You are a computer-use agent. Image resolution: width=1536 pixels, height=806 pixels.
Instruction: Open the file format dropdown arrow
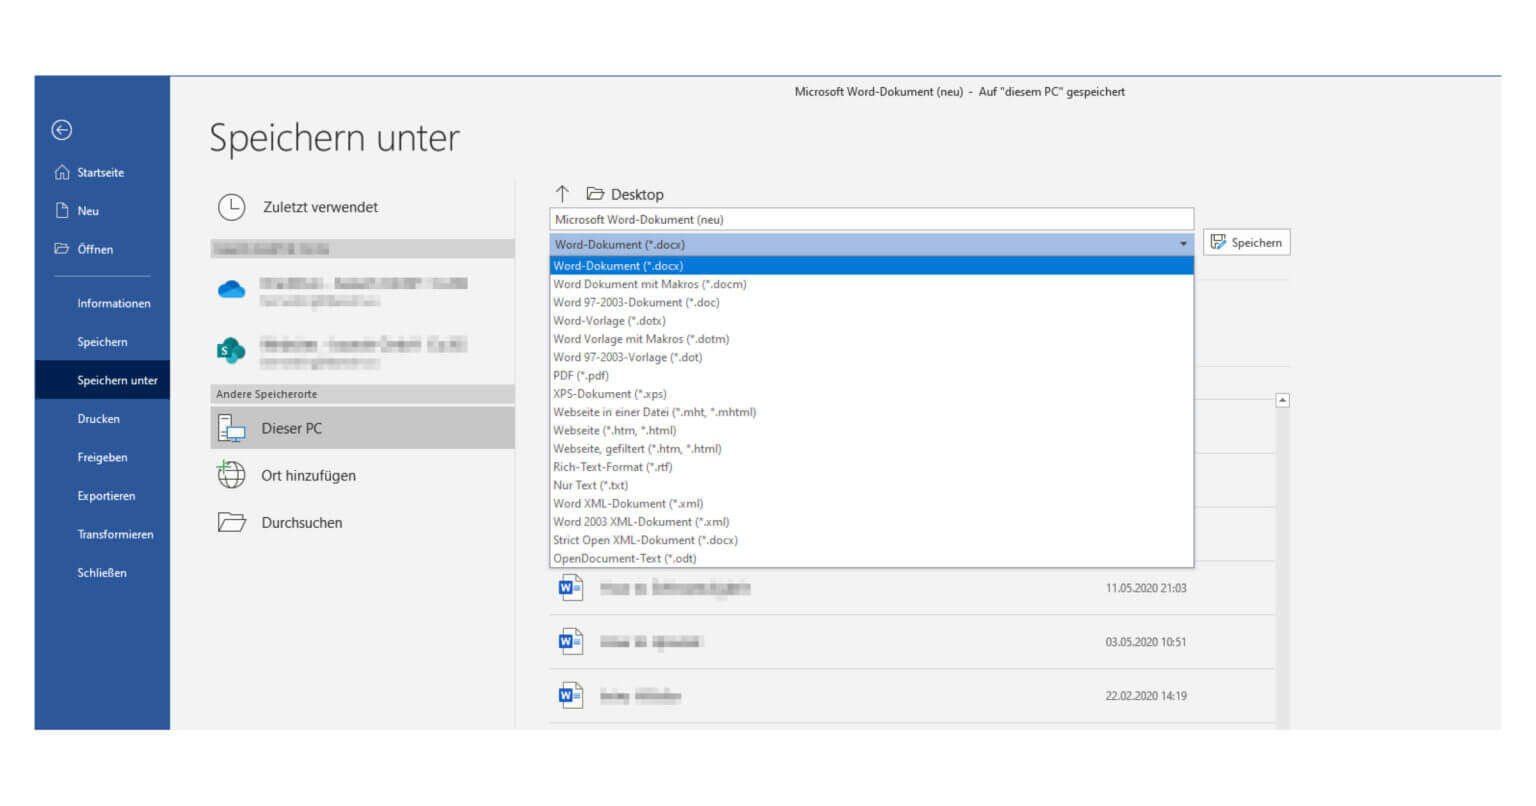(1183, 244)
